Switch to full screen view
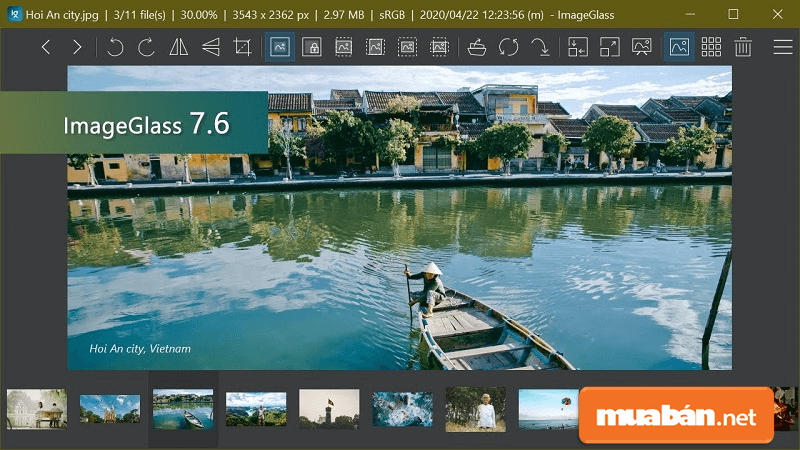 coord(610,47)
